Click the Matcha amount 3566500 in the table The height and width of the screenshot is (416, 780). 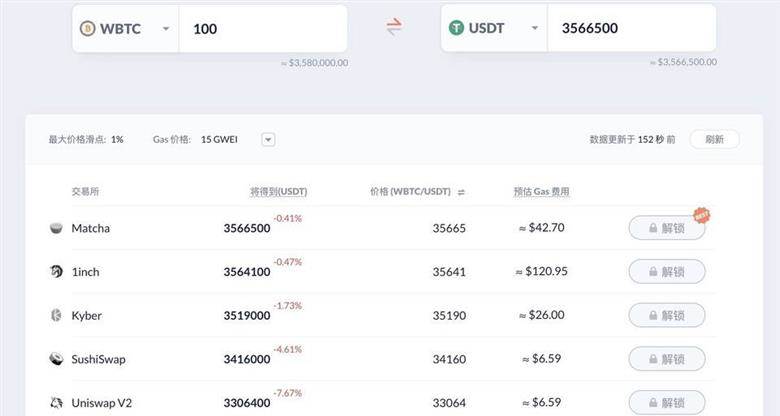247,228
